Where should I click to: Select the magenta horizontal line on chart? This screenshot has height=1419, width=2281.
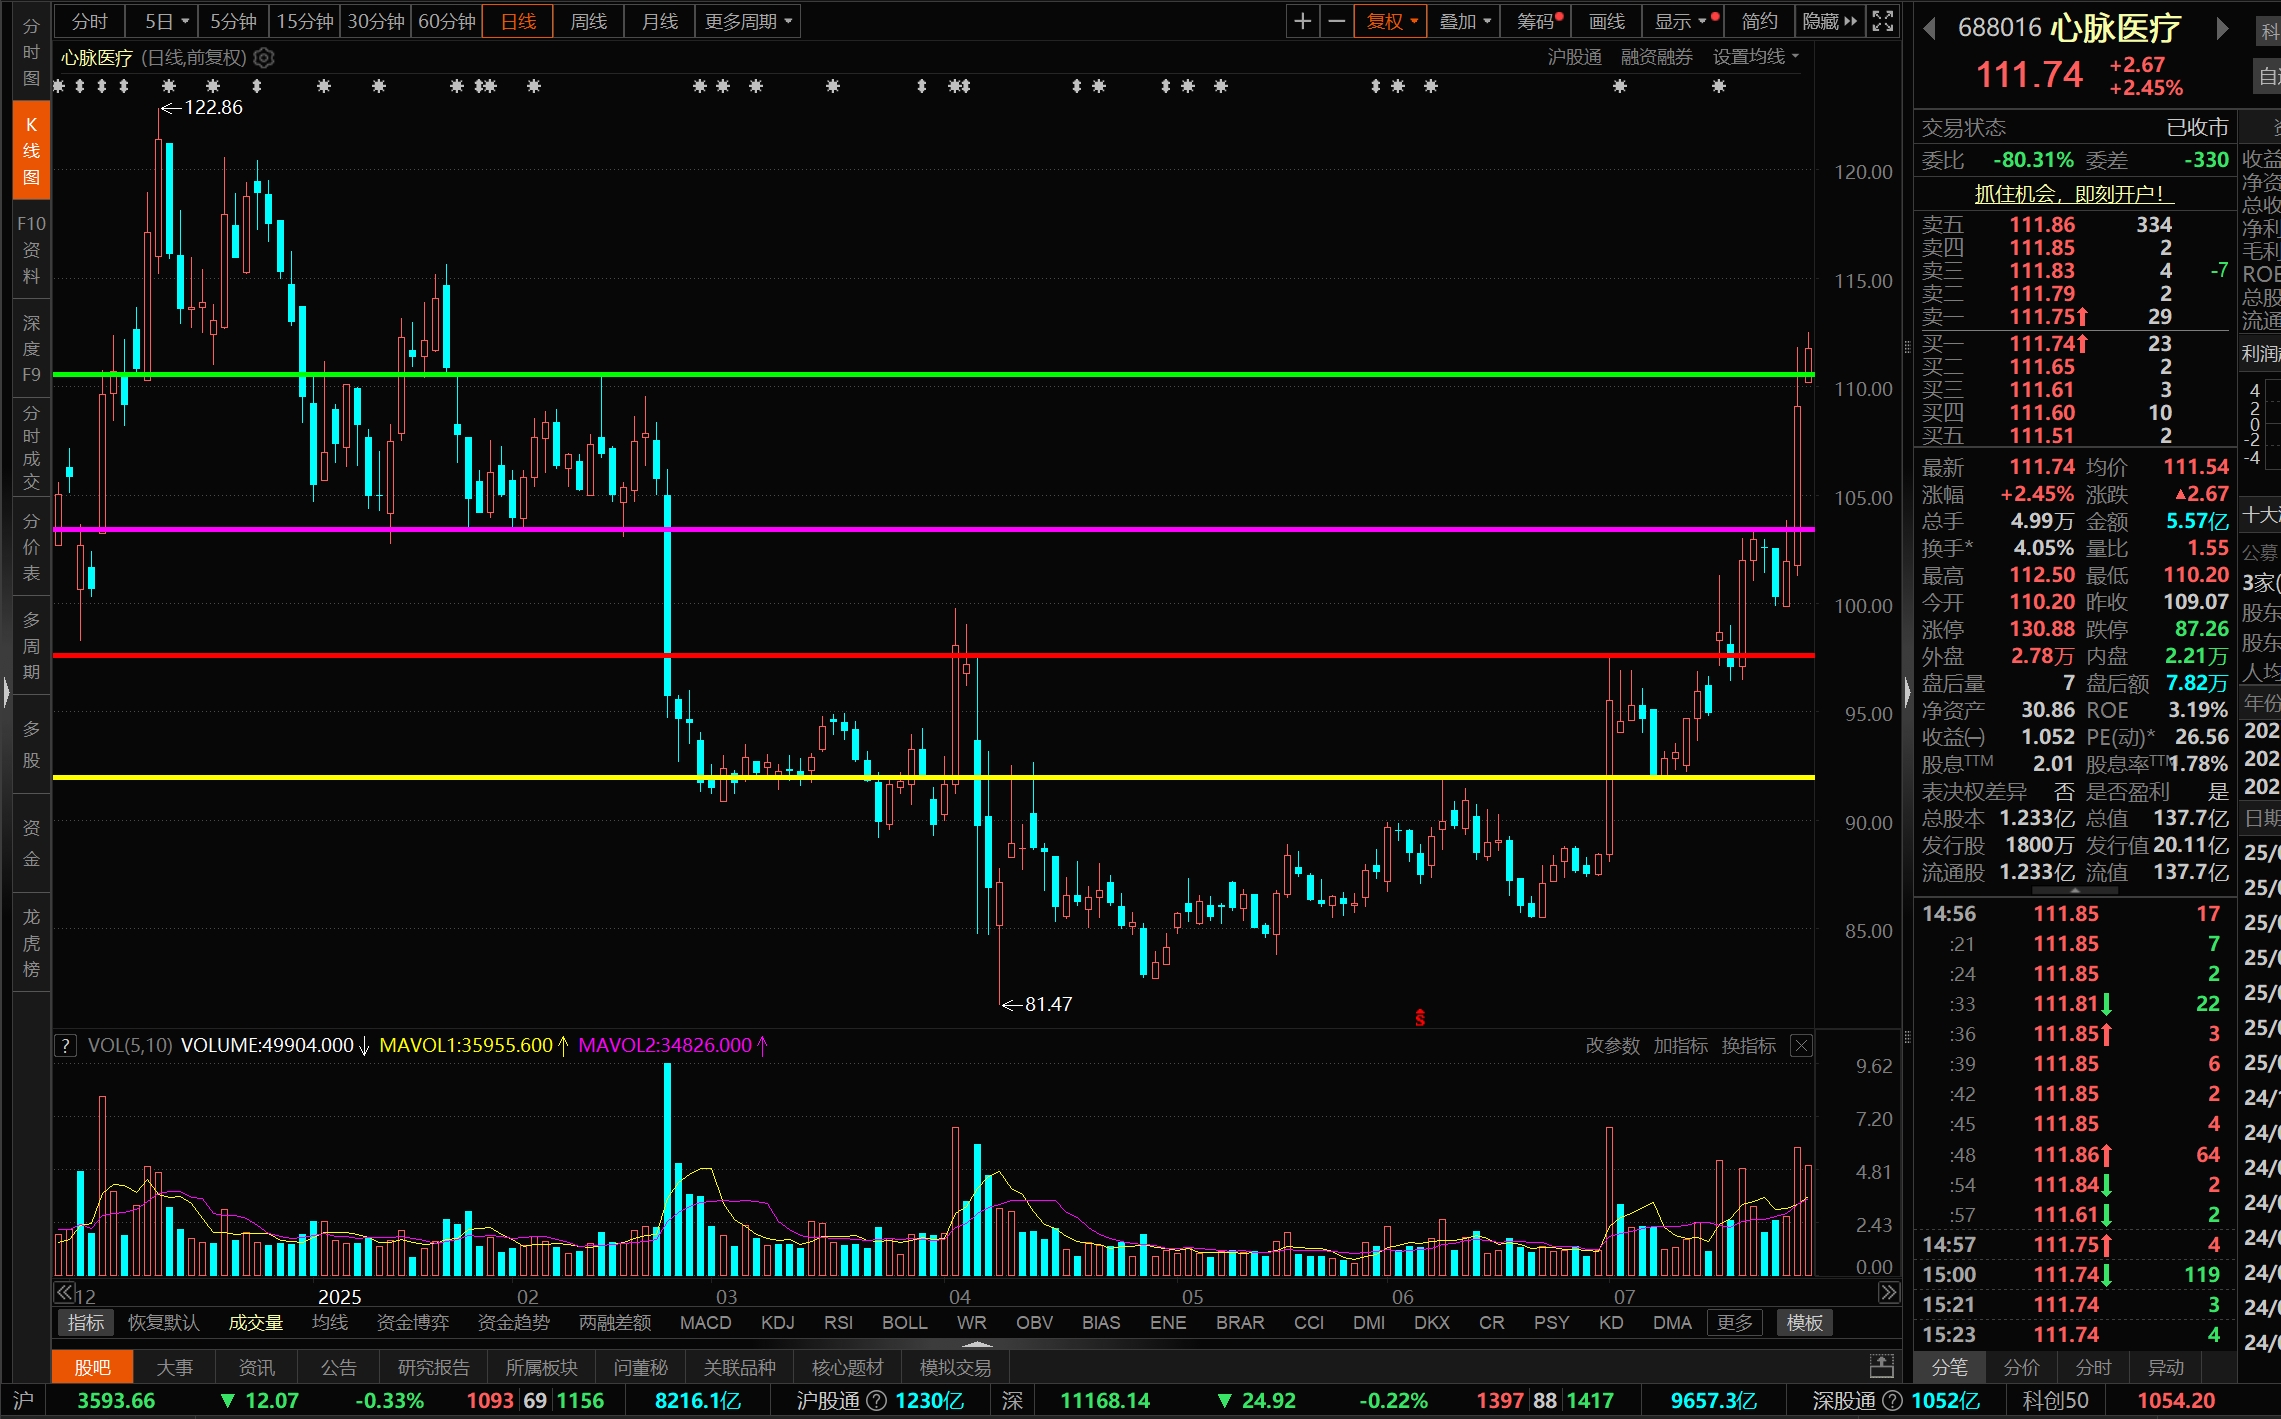933,528
